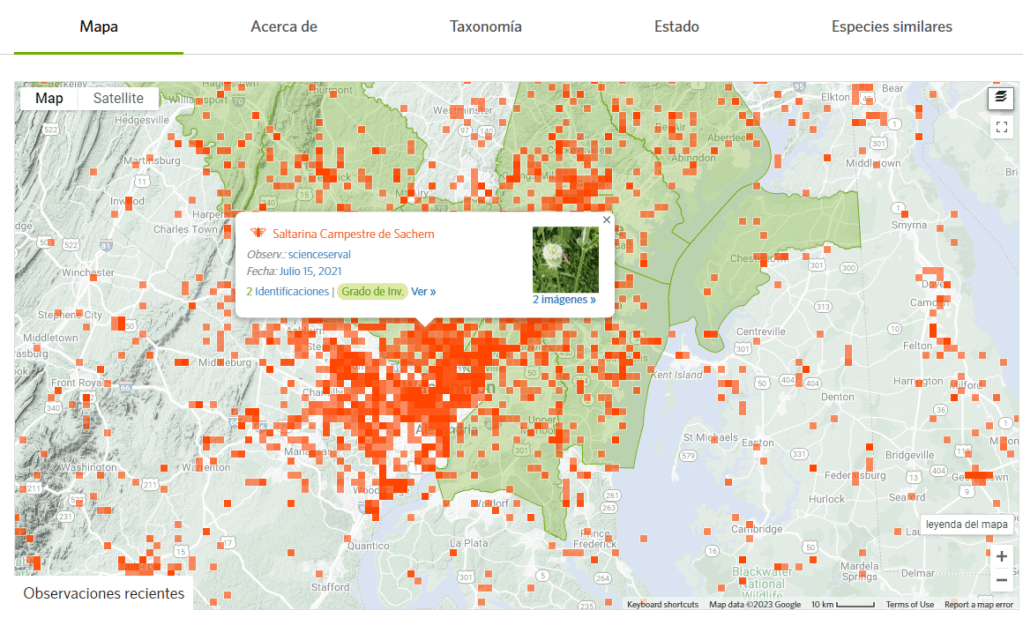This screenshot has height=618, width=1023.
Task: Go to Especies similares tab
Action: [x=891, y=27]
